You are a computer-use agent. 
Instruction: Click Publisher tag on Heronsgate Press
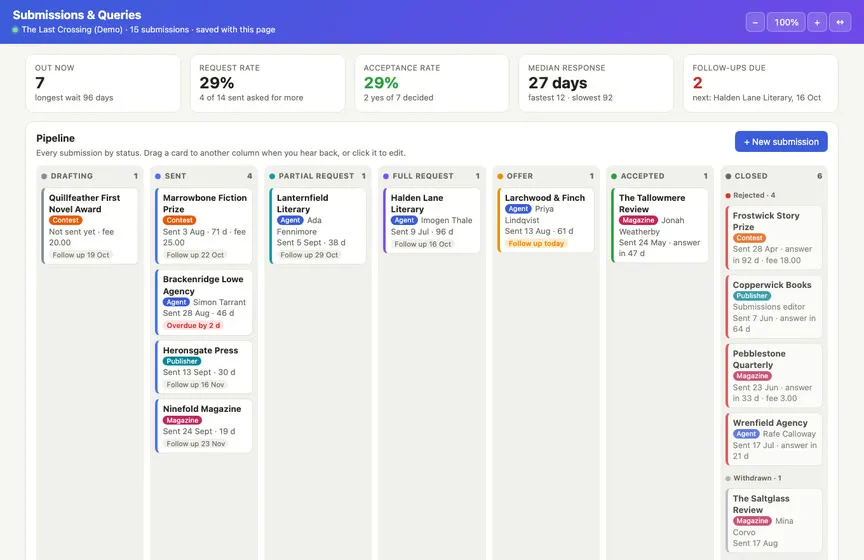click(x=182, y=361)
